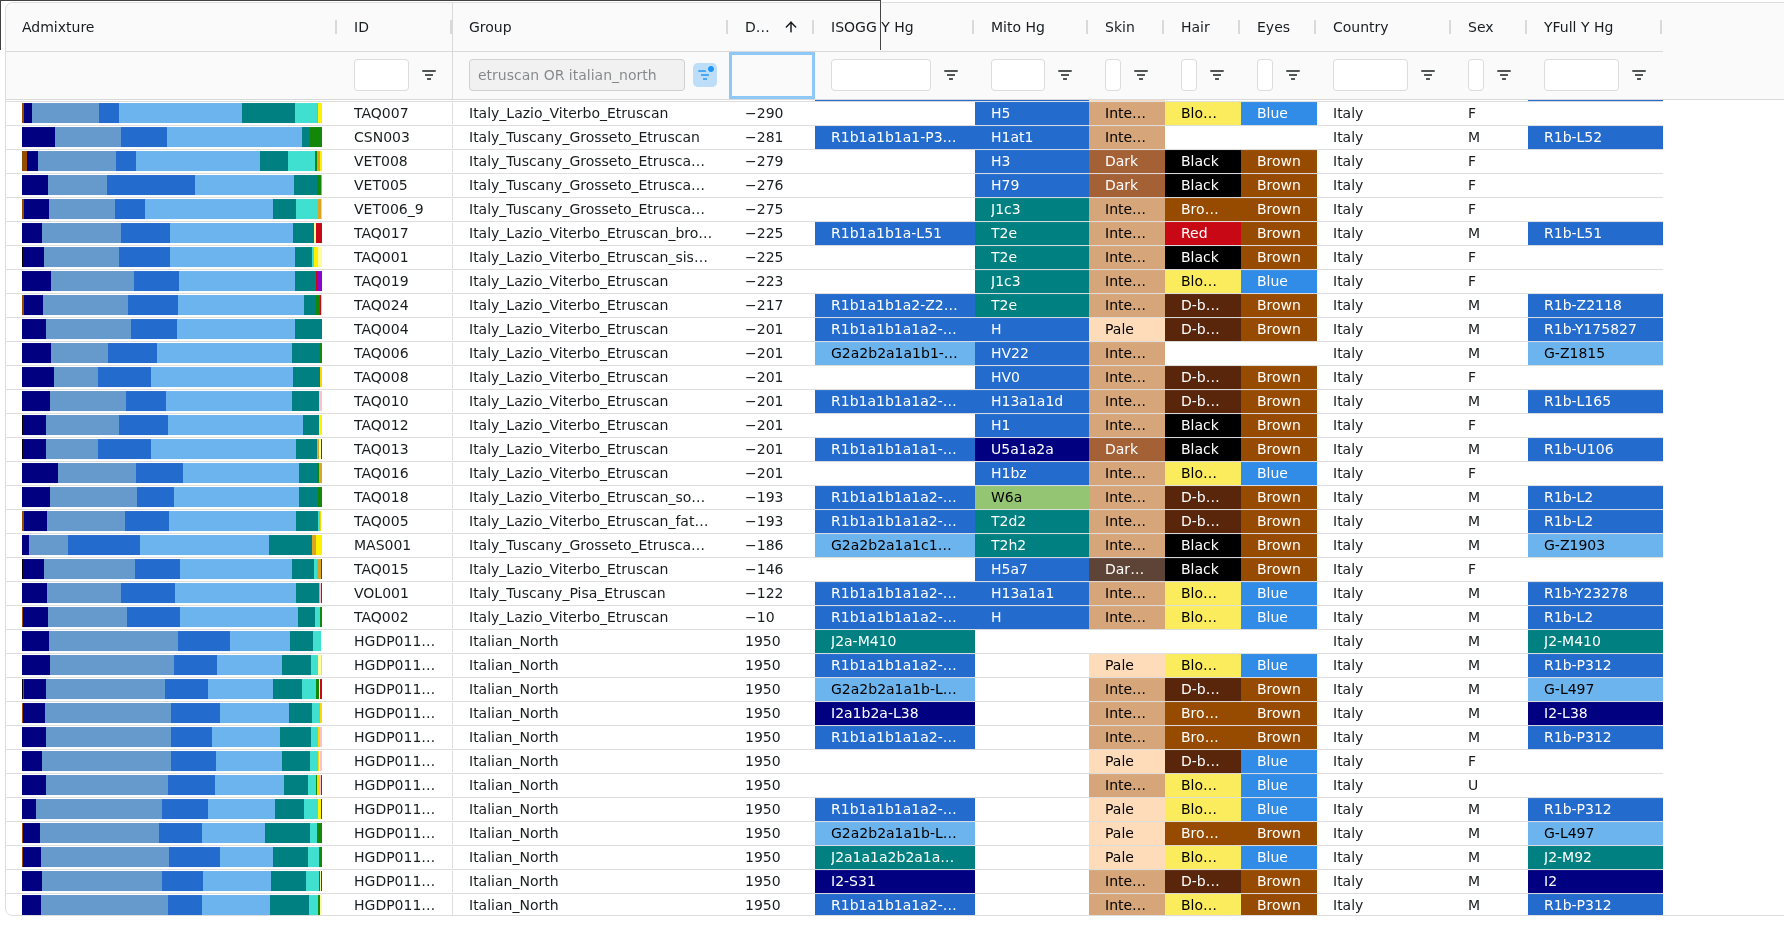Open the Skin column filter icon
Image resolution: width=1784 pixels, height=937 pixels.
(1141, 75)
